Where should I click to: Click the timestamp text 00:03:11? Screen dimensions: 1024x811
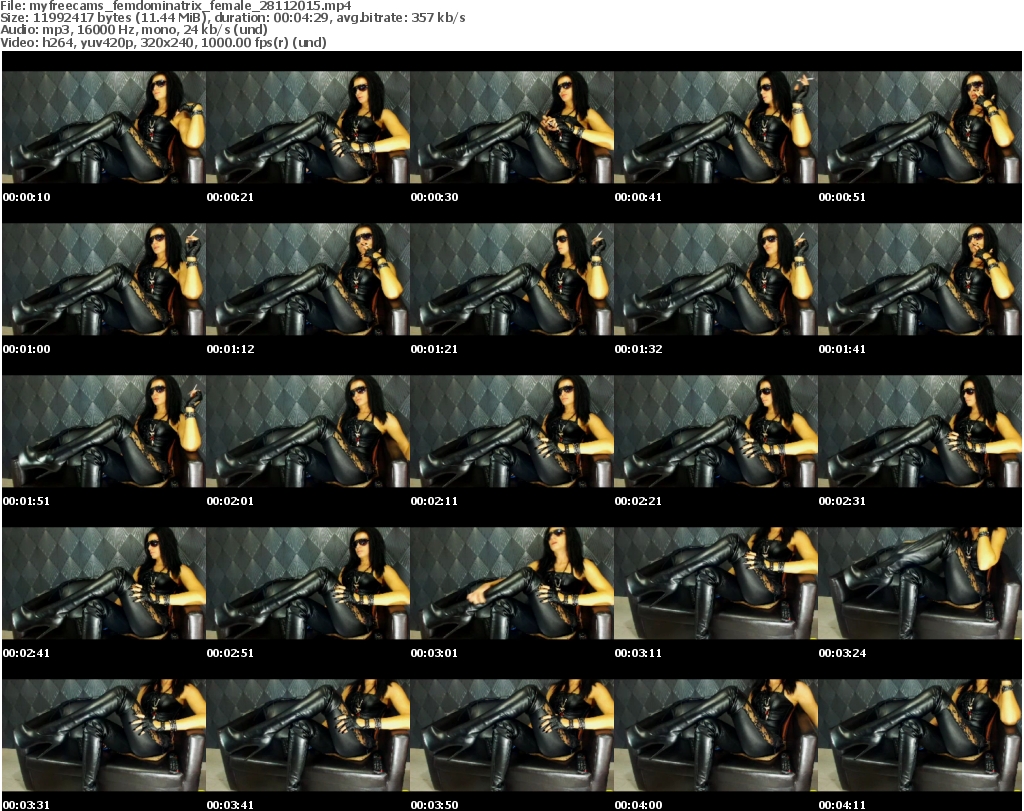(x=638, y=652)
